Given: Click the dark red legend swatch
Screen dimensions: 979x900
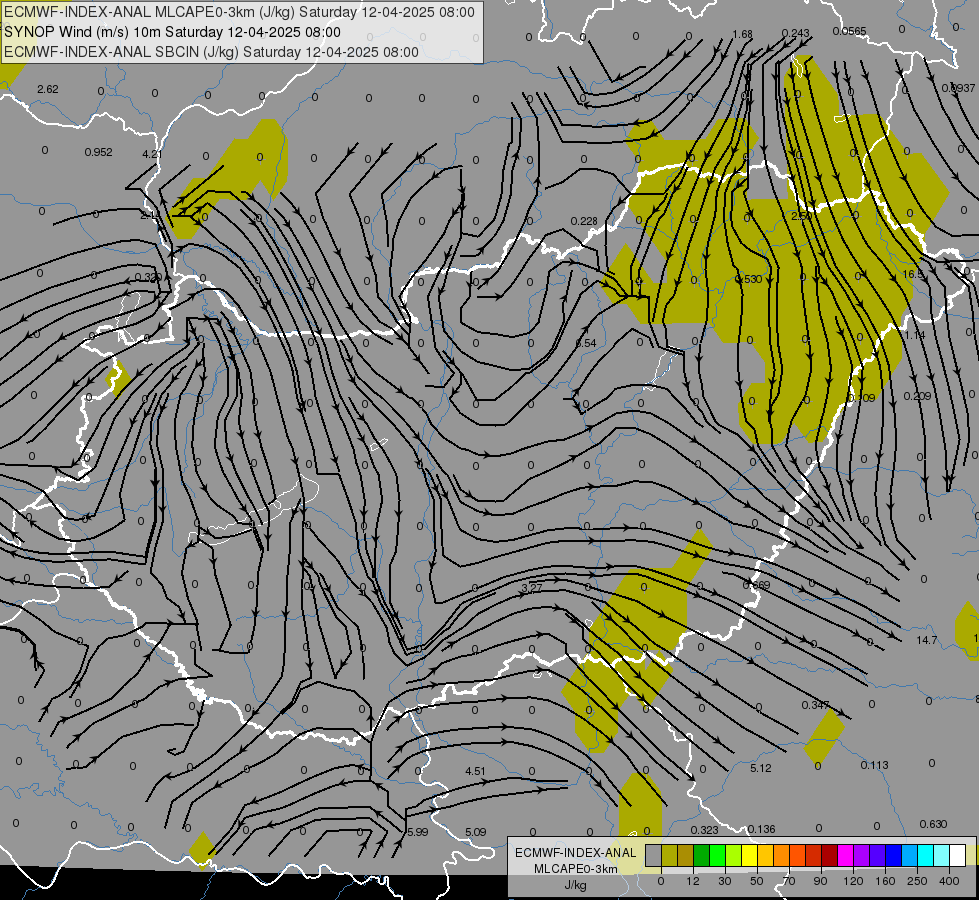Looking at the screenshot, I should [830, 856].
